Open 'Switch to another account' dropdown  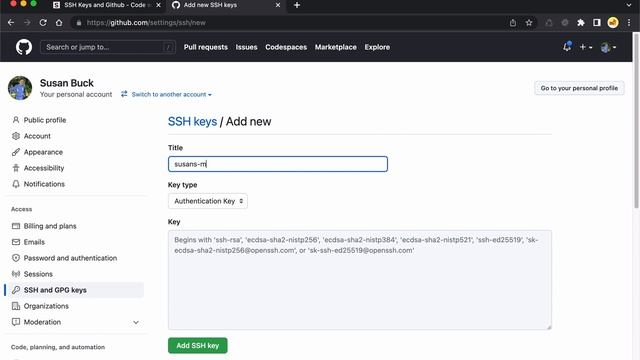[167, 94]
